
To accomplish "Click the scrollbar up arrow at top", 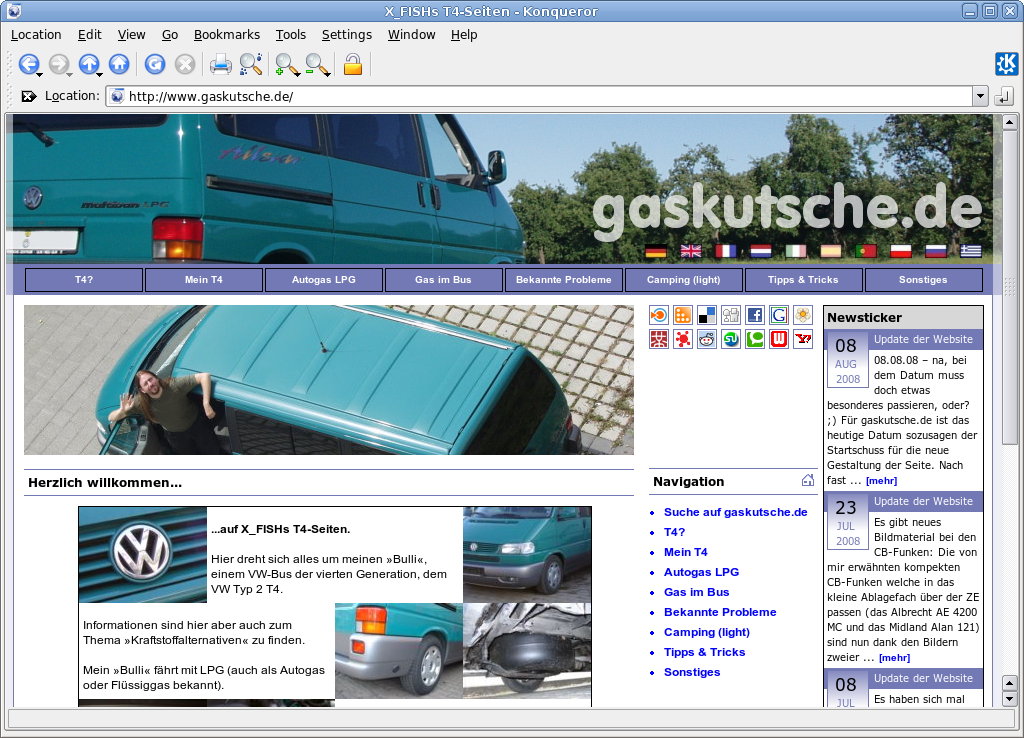I will pos(1009,122).
